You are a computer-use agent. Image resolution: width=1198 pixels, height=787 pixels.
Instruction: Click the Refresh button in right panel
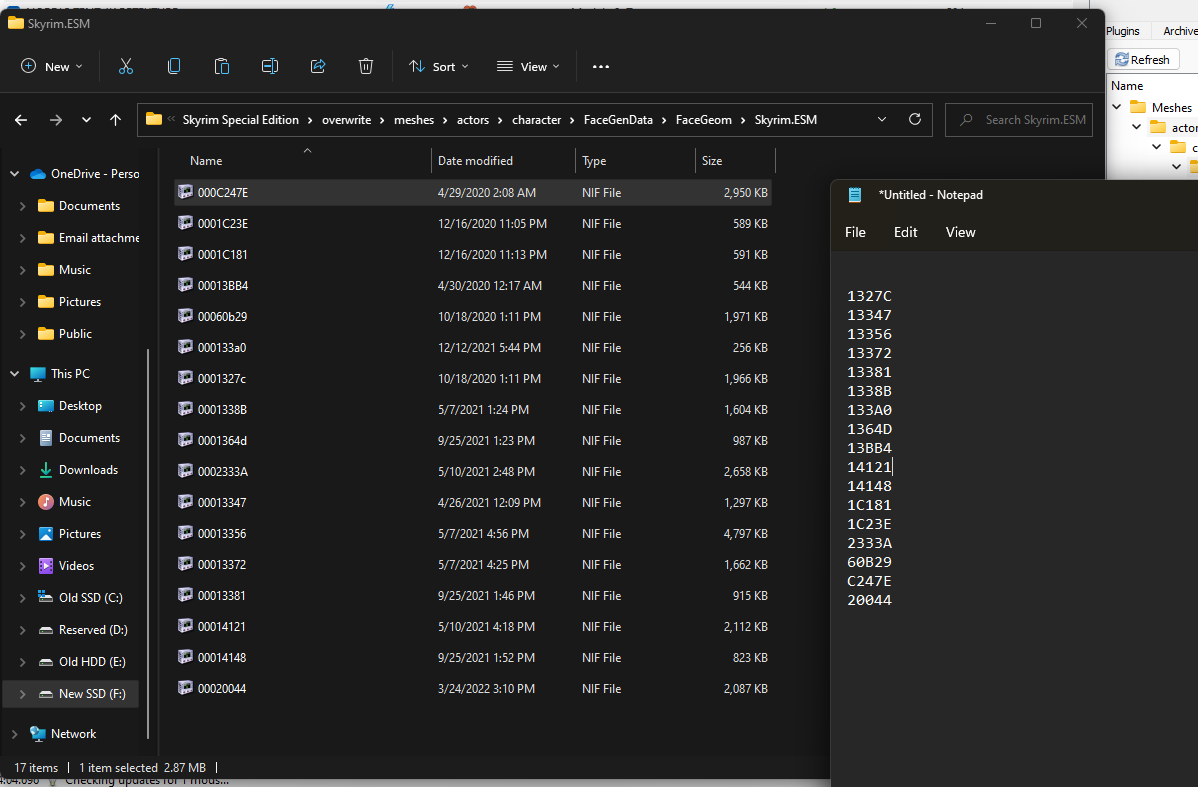click(1143, 60)
